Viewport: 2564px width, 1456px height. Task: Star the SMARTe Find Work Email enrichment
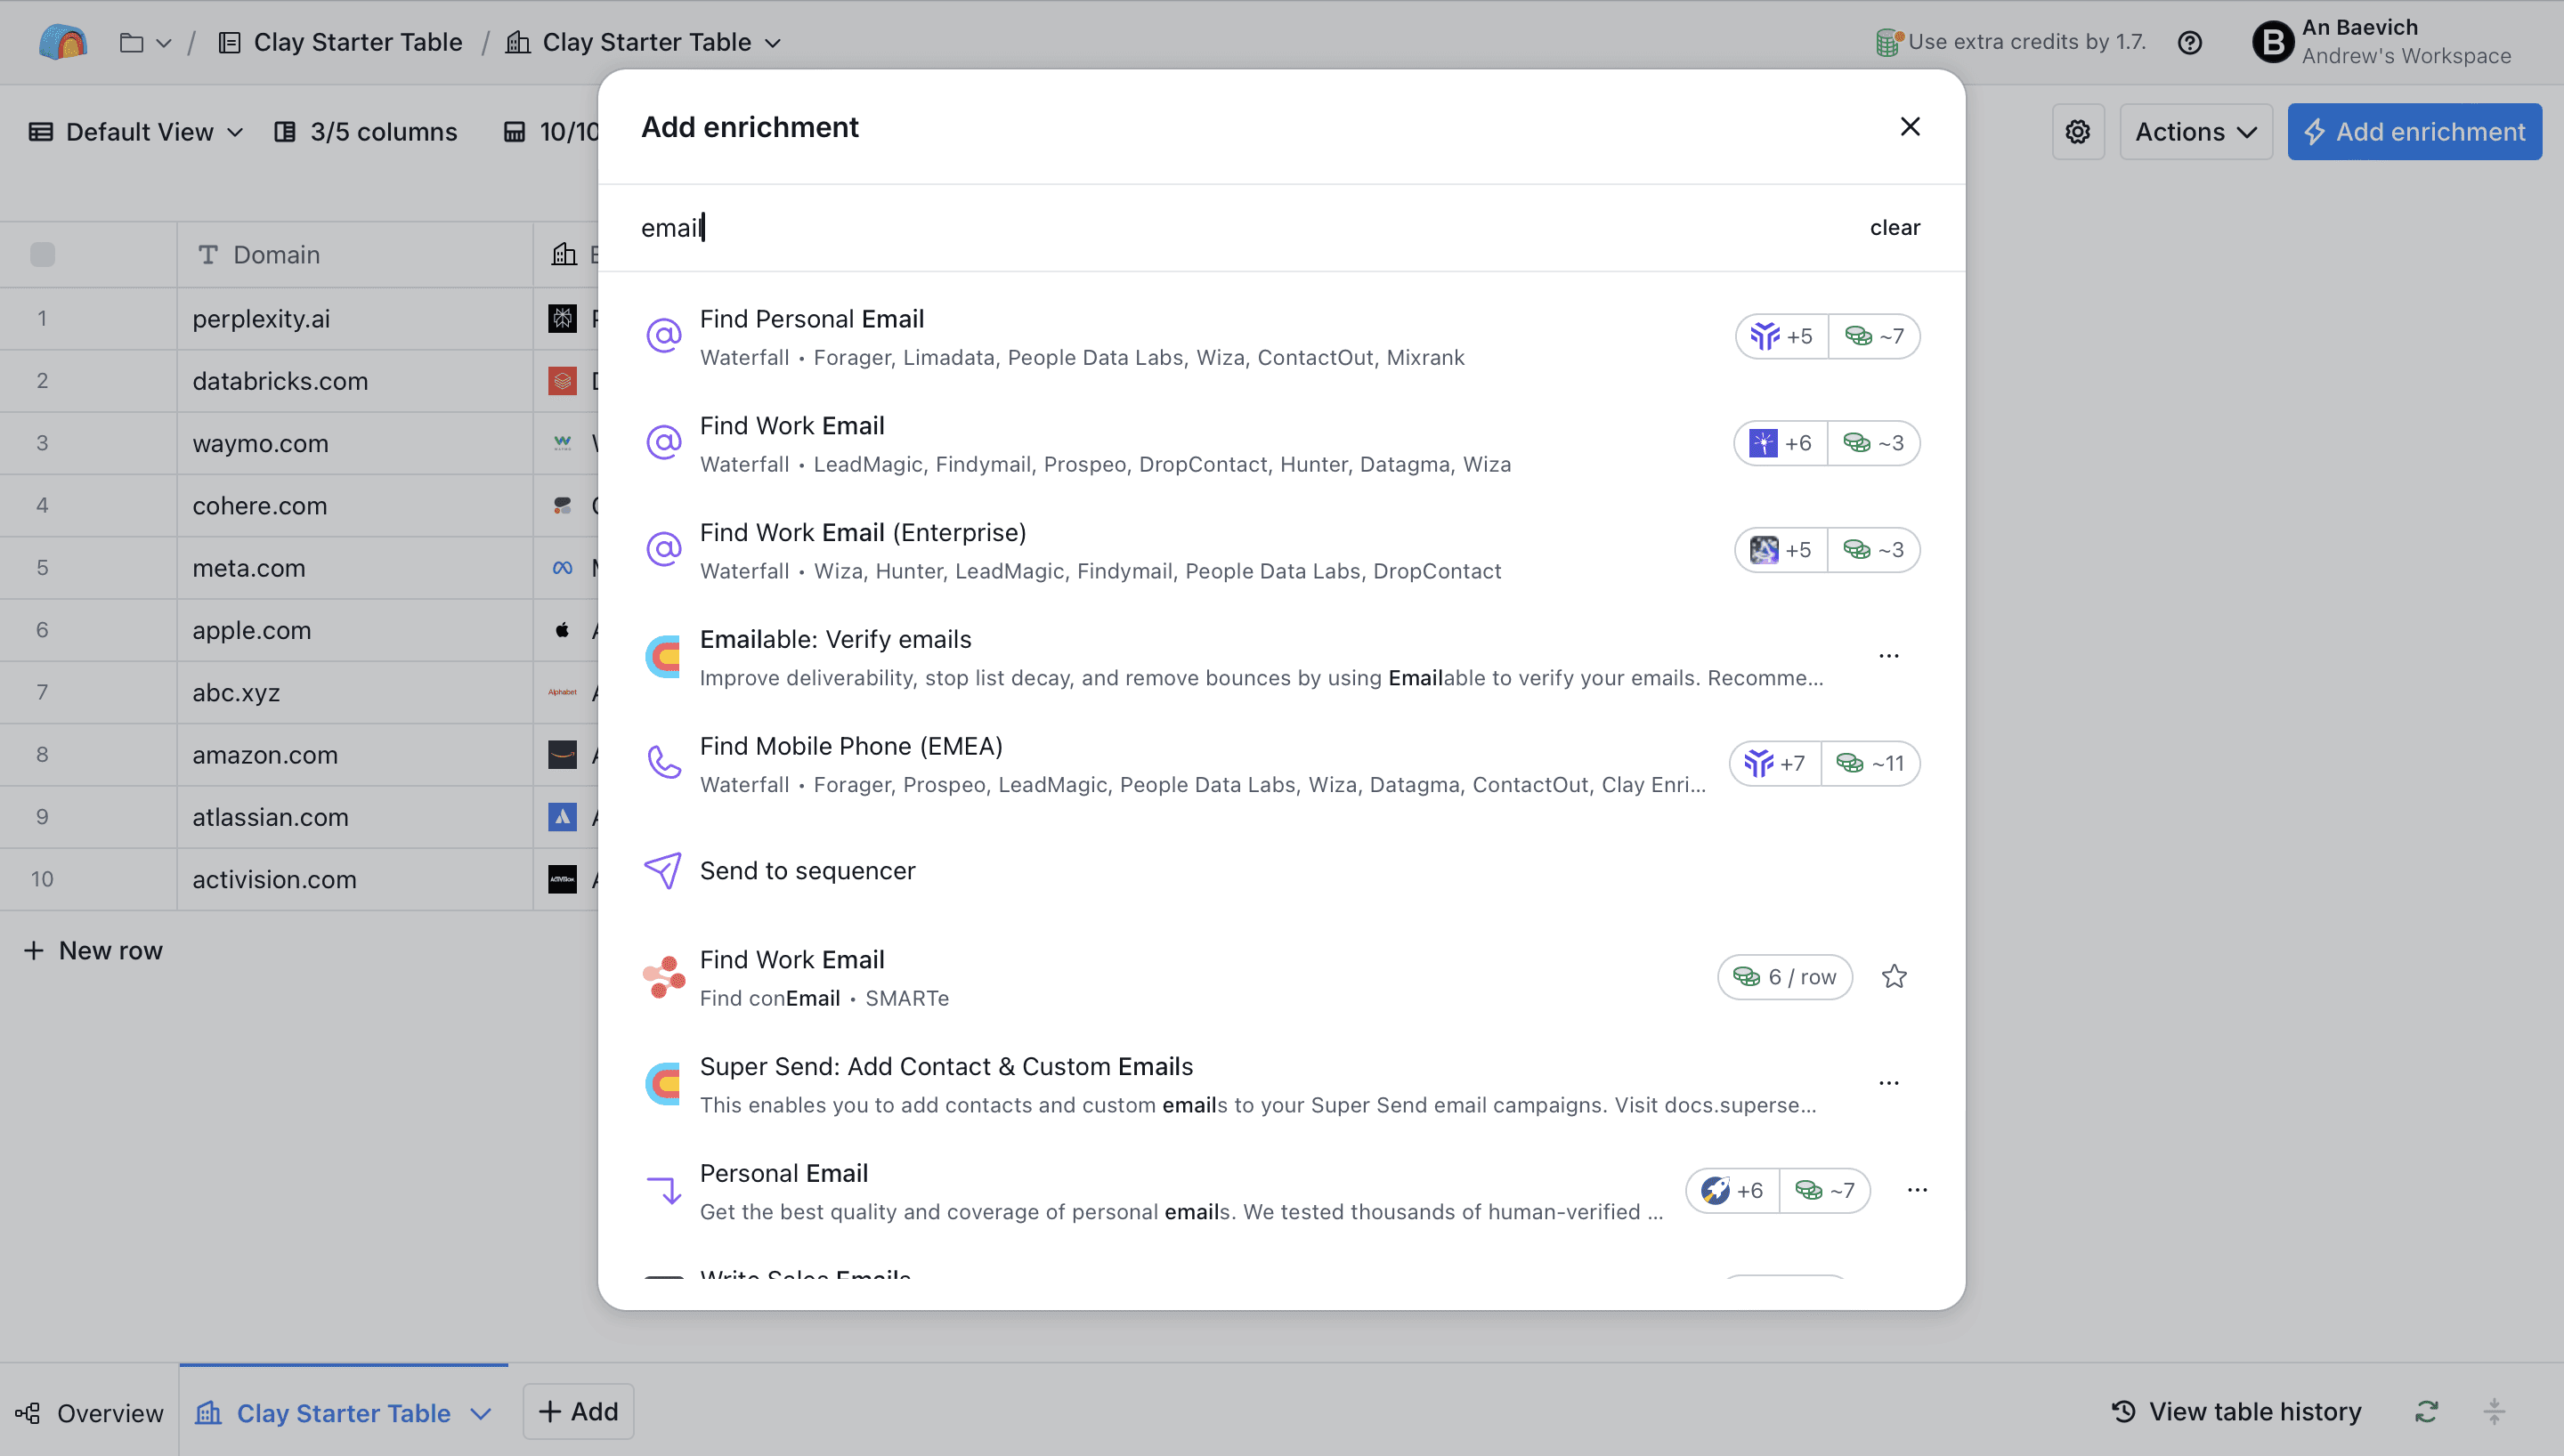[1893, 977]
